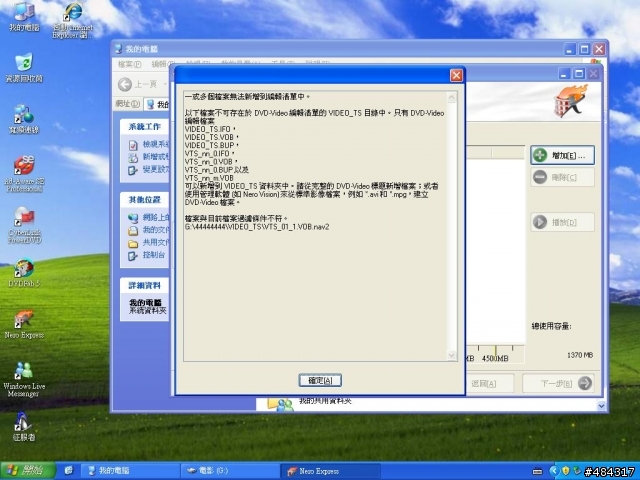Screen dimensions: 640x480
Task: Click the 4500MB capacity scale marker
Action: point(495,358)
